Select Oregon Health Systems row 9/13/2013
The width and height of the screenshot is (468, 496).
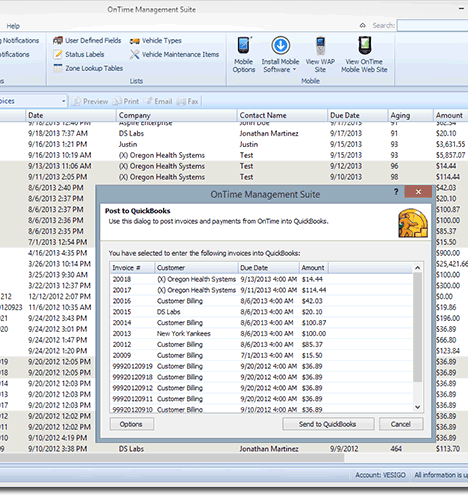(x=234, y=166)
